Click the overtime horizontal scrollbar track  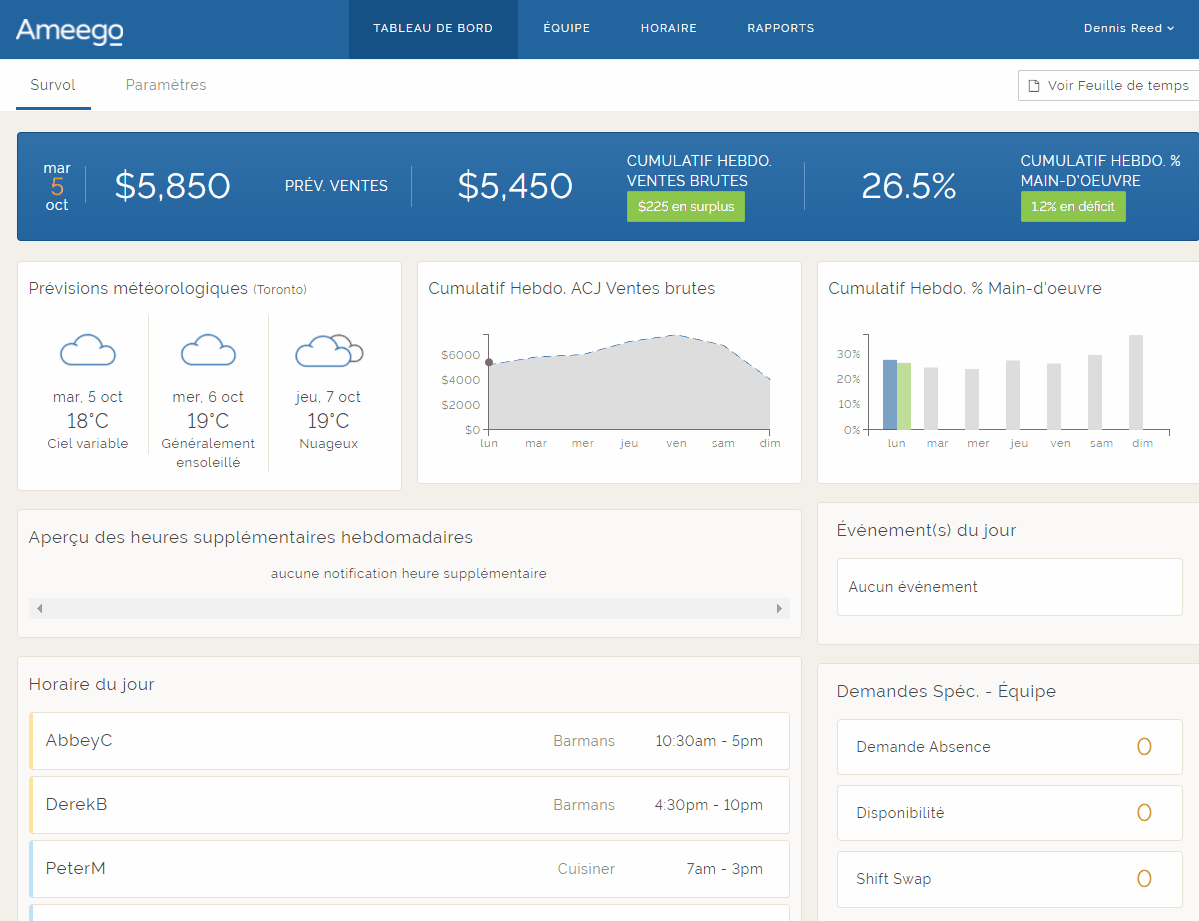coord(409,608)
